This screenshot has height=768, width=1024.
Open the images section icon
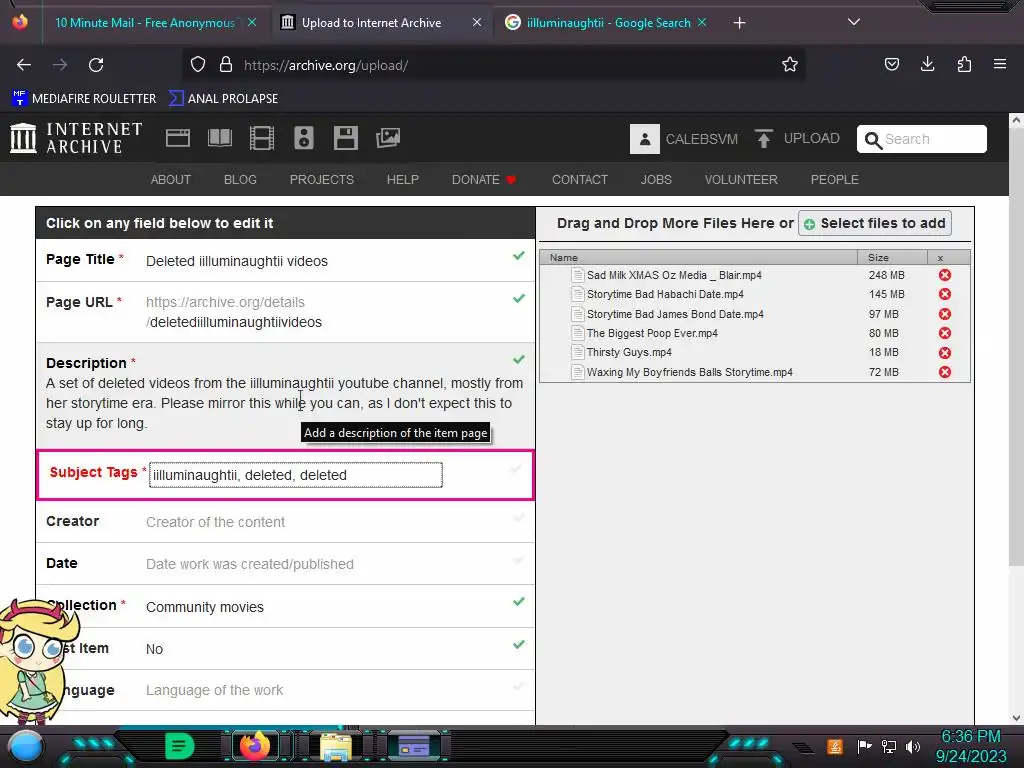click(x=387, y=138)
